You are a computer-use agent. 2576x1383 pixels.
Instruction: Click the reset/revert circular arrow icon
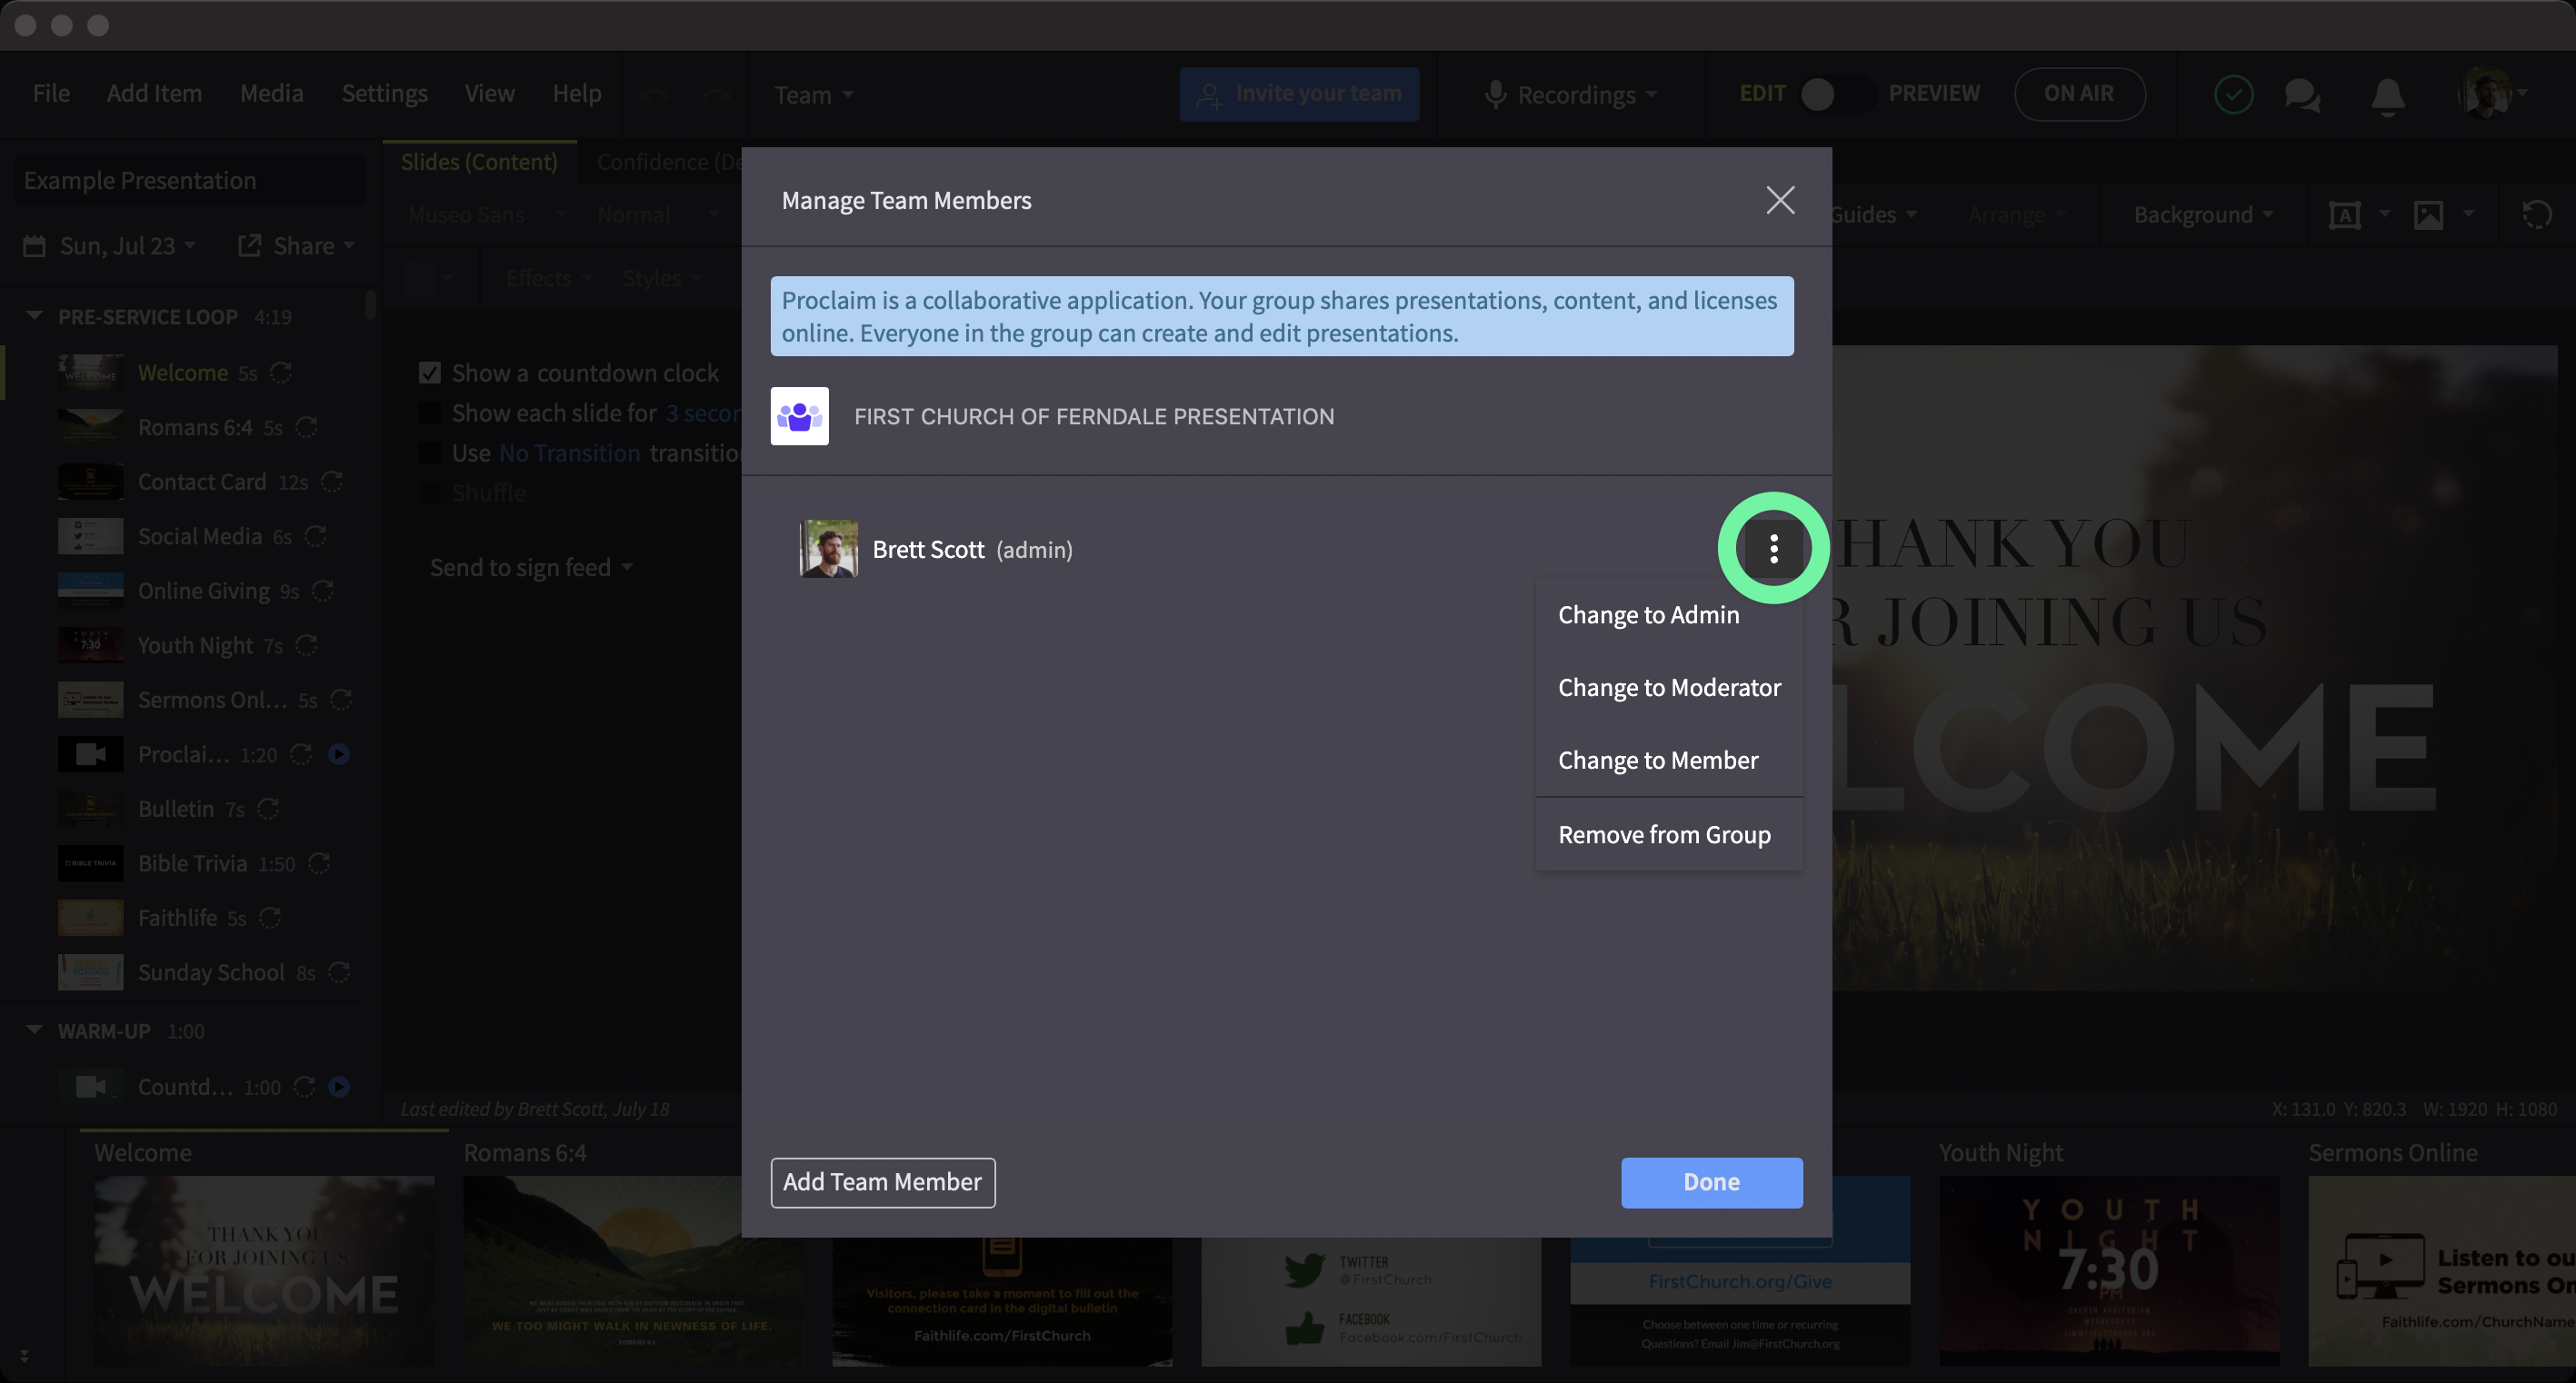(2536, 214)
